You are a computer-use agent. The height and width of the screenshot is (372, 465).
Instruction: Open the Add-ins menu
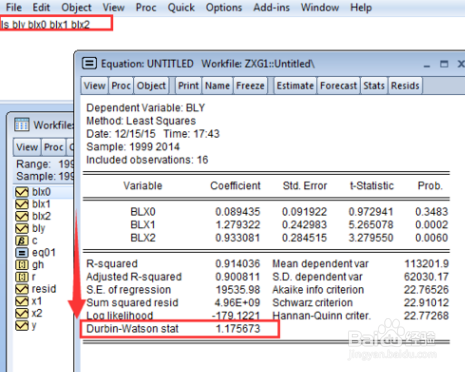pos(271,7)
